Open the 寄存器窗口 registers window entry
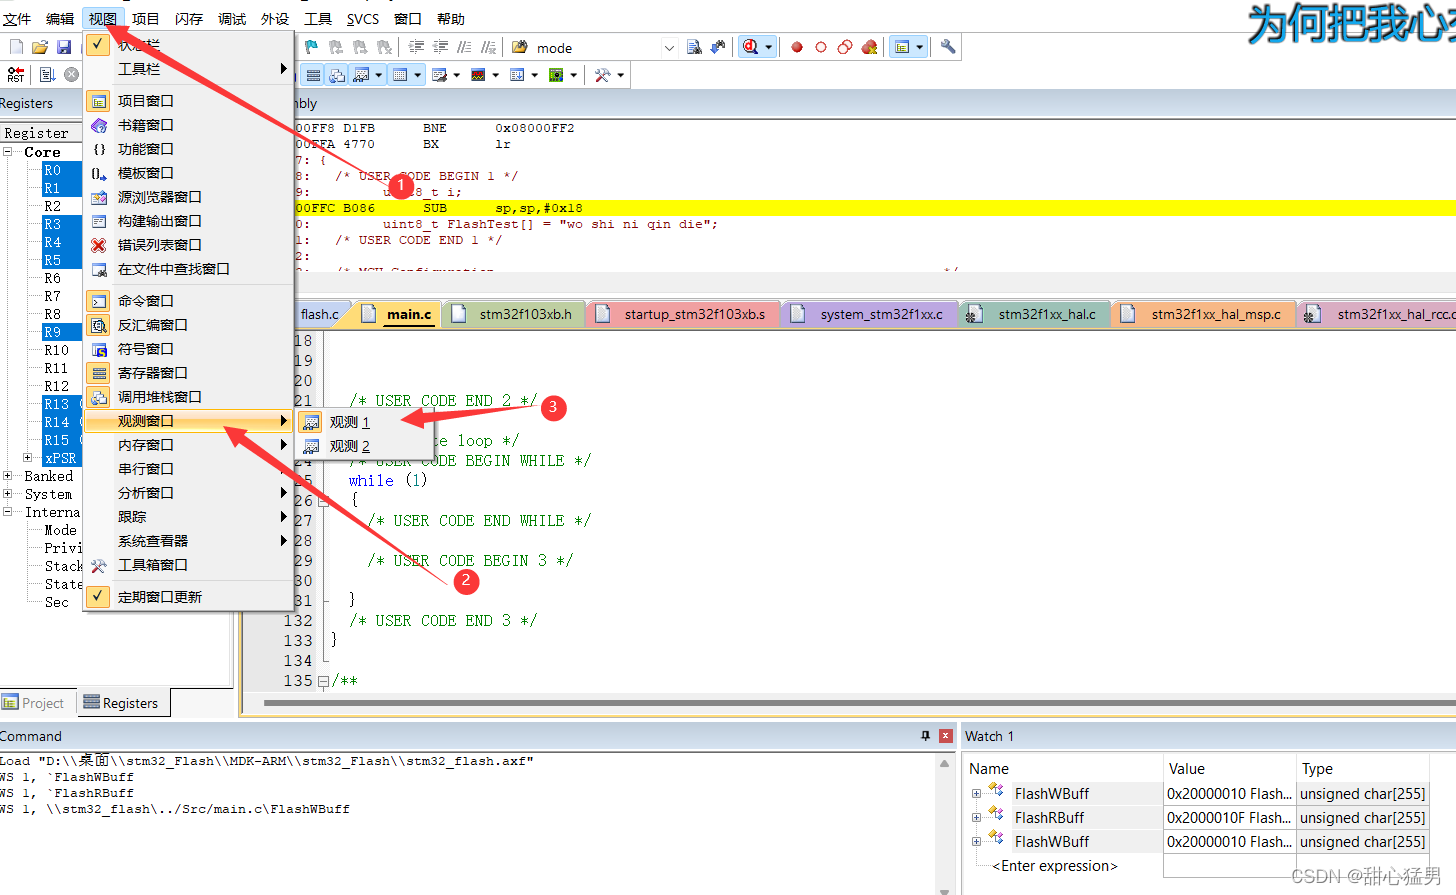1456x895 pixels. coord(188,373)
